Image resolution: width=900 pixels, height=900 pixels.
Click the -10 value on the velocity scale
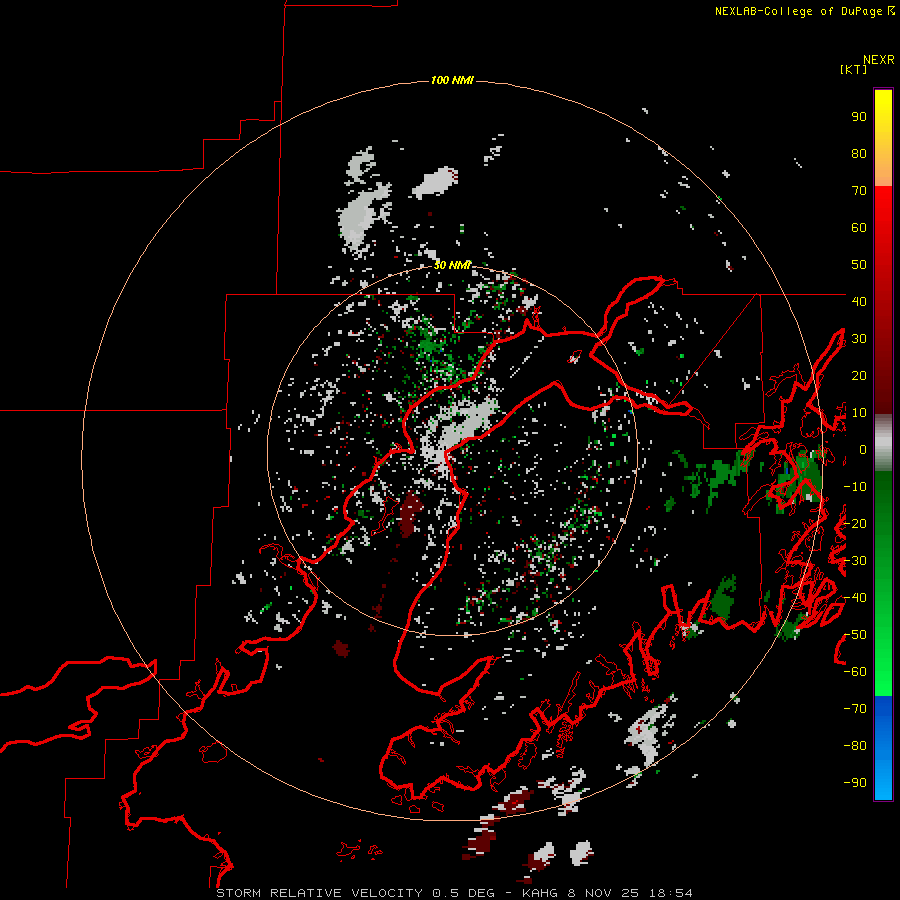coord(855,487)
